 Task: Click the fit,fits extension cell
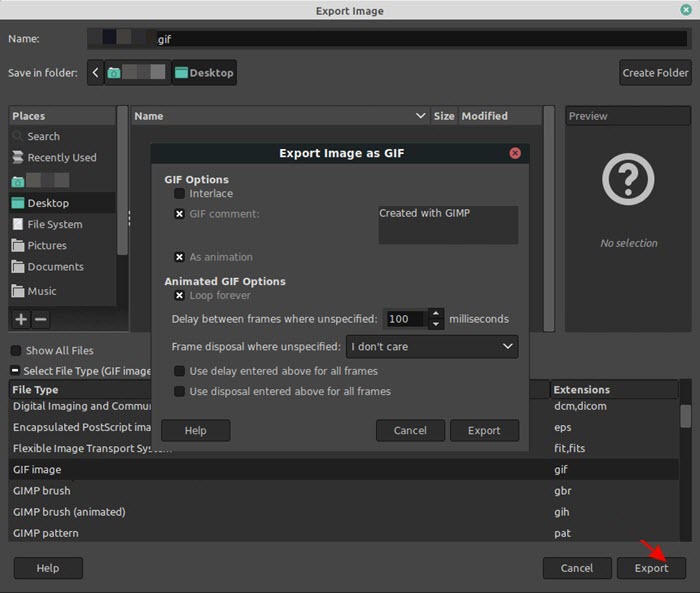pyautogui.click(x=570, y=448)
